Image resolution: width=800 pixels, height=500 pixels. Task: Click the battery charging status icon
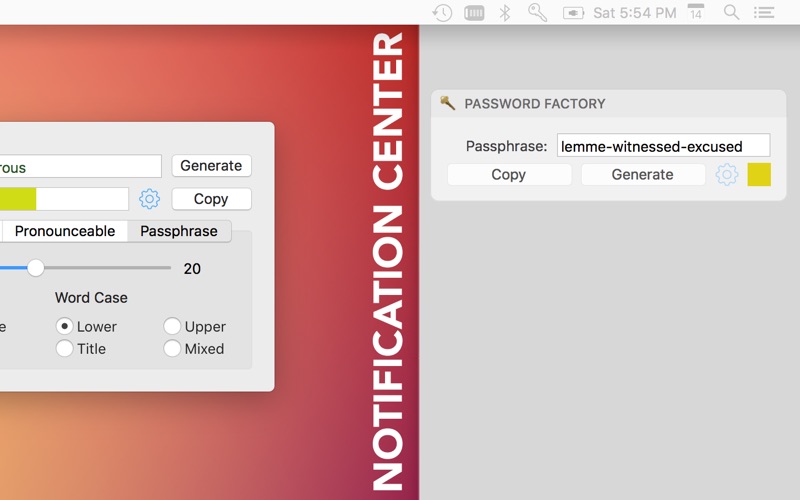[573, 13]
